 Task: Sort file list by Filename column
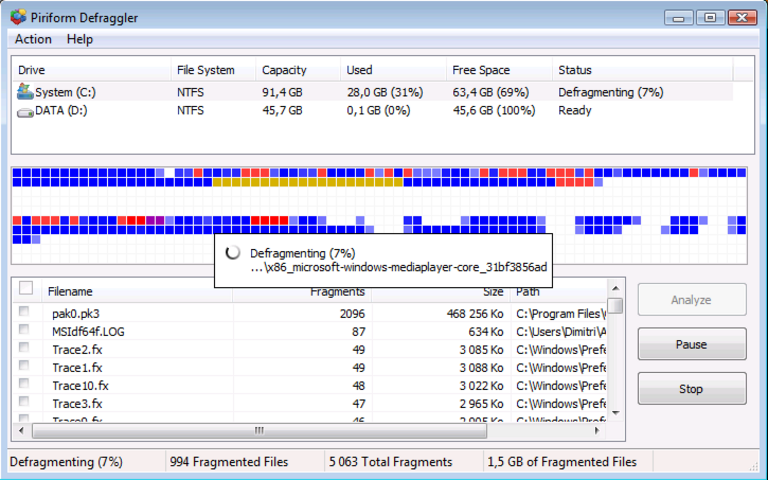[138, 291]
